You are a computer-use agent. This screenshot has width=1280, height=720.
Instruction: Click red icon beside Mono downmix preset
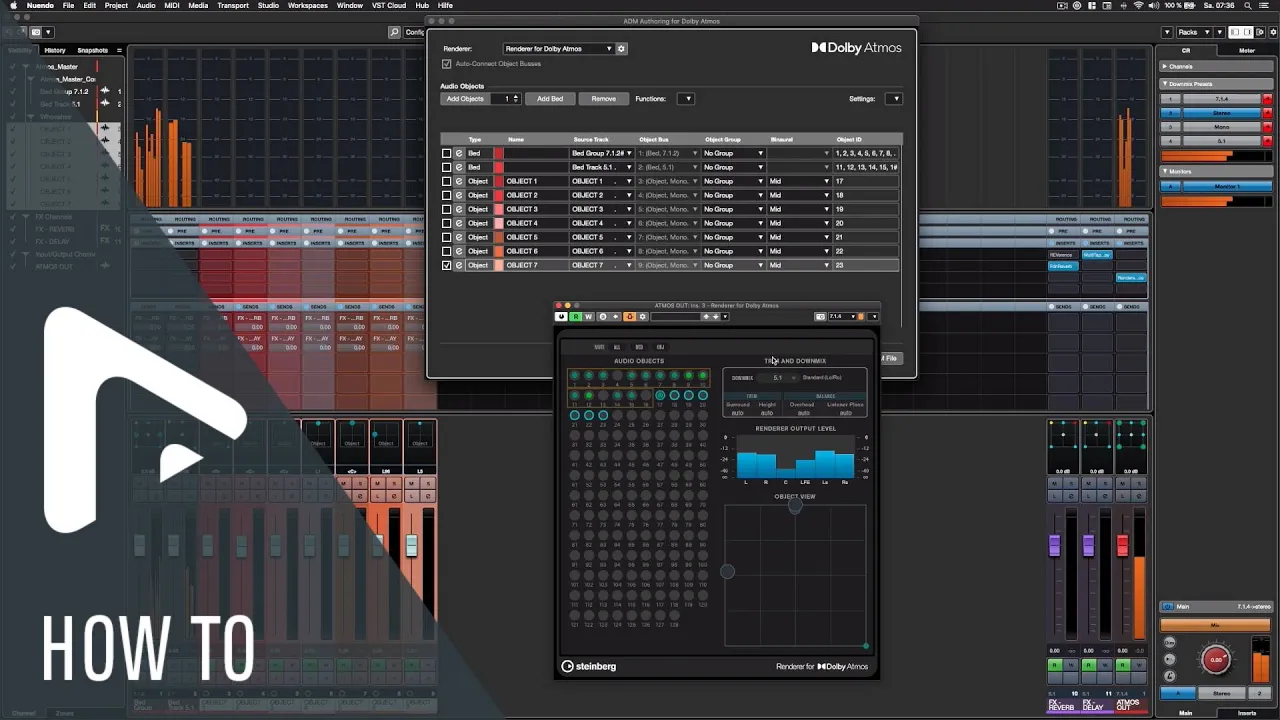pos(1268,127)
